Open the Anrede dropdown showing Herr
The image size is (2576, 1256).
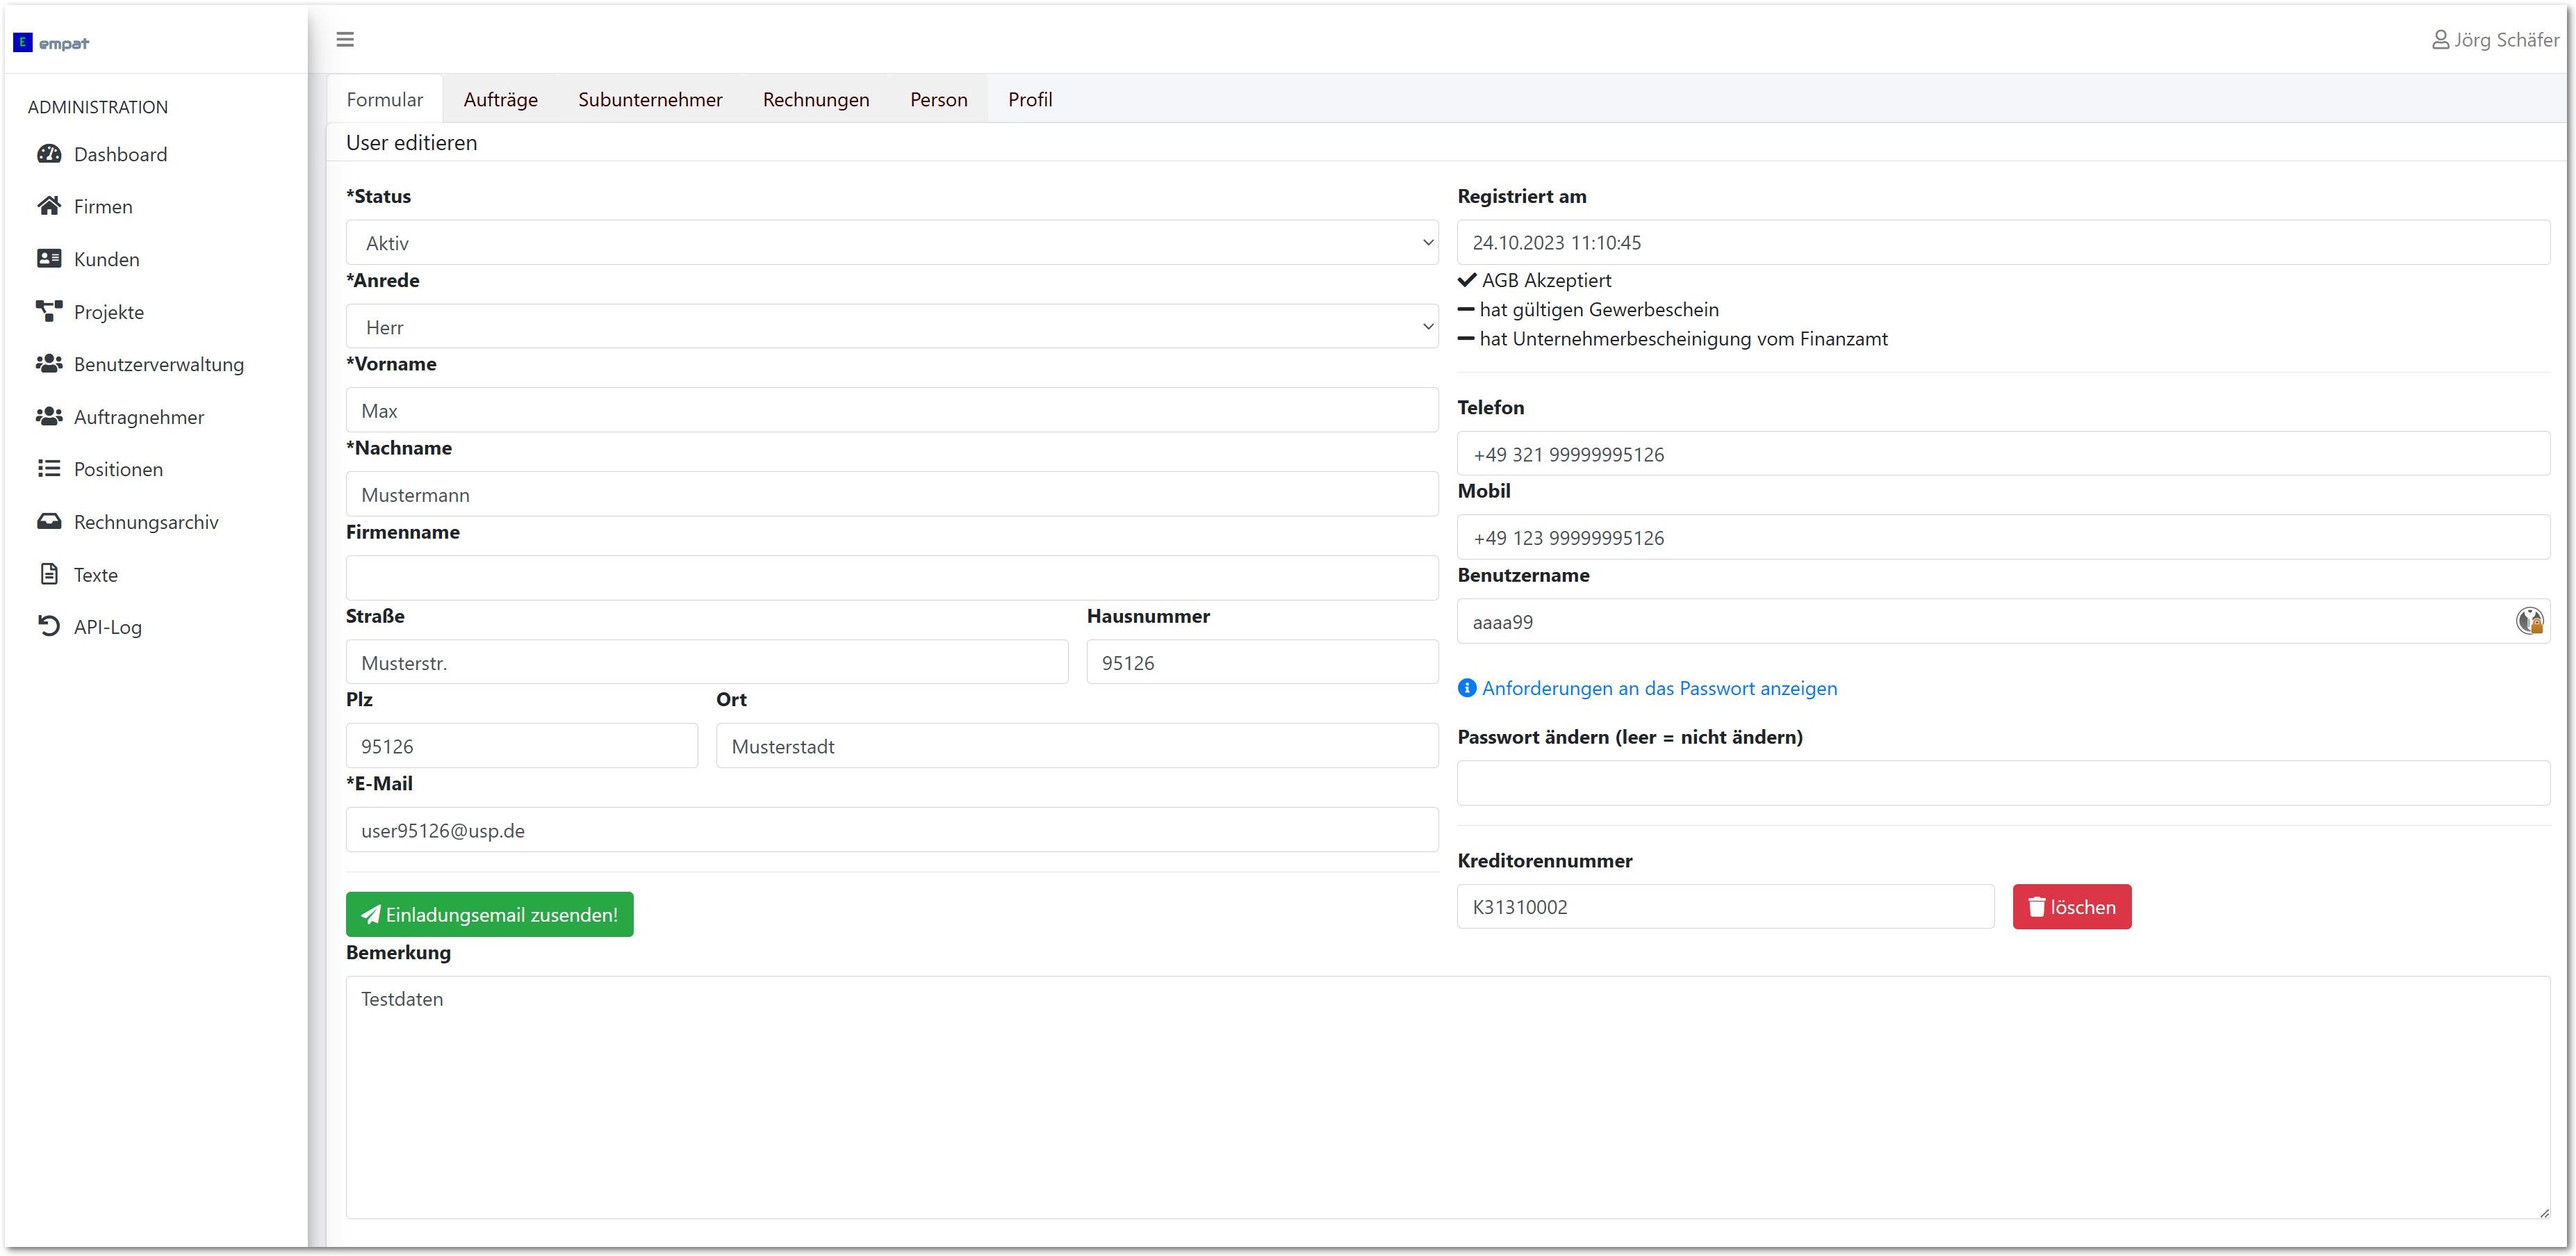(x=891, y=327)
